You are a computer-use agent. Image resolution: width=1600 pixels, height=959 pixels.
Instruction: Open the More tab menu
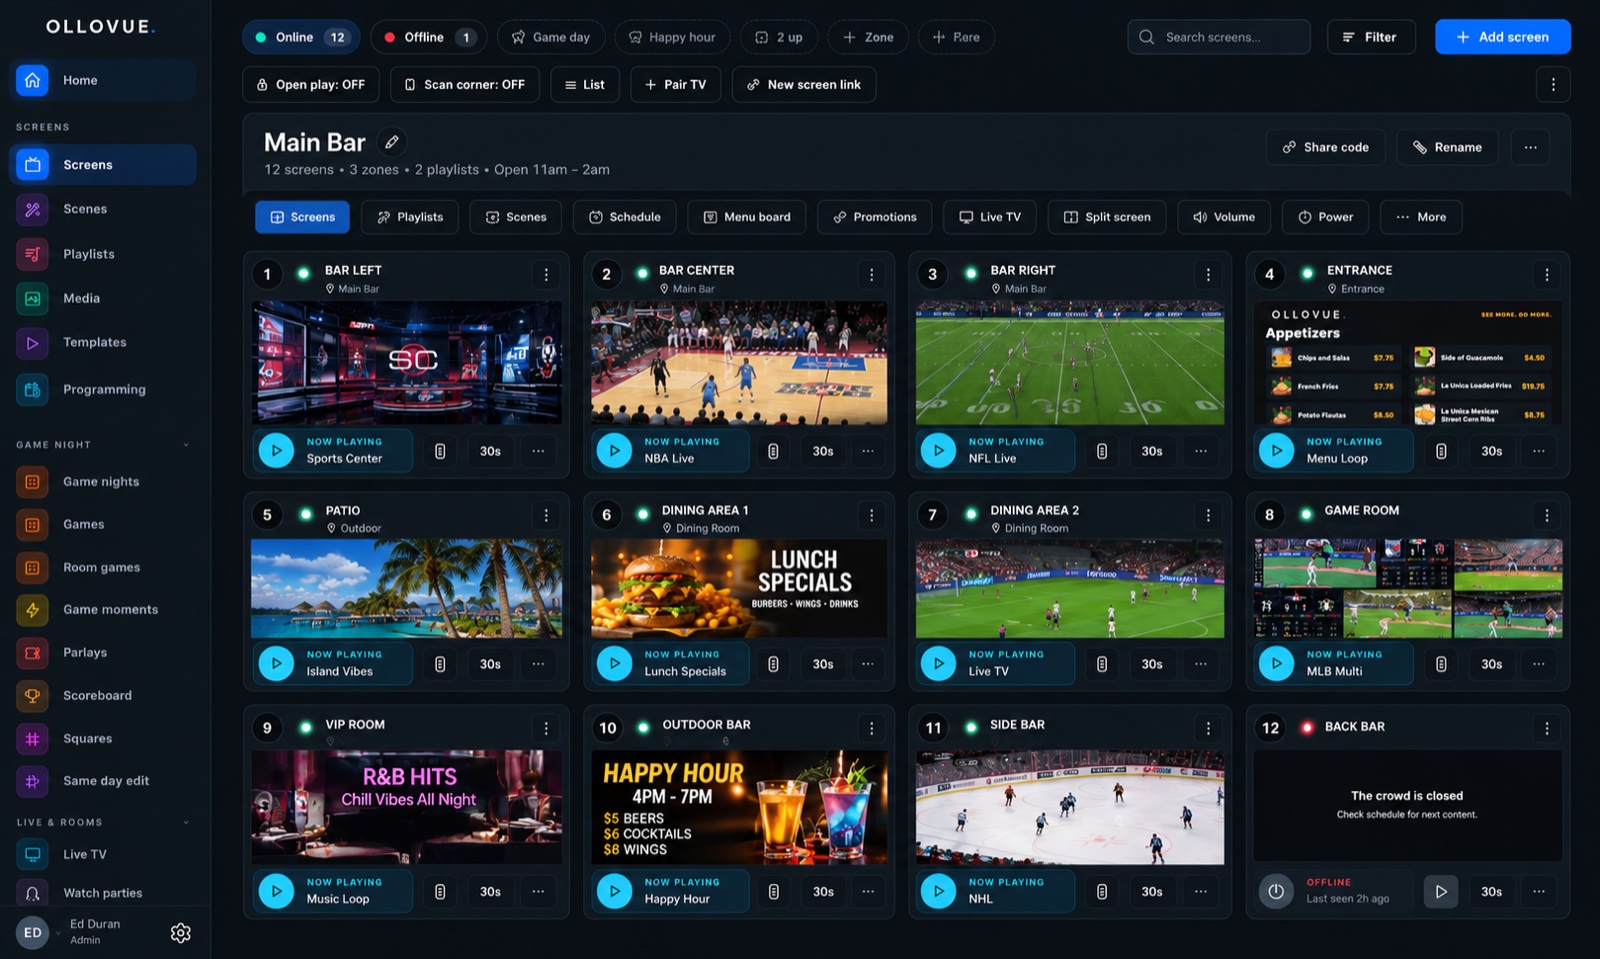[x=1421, y=217]
